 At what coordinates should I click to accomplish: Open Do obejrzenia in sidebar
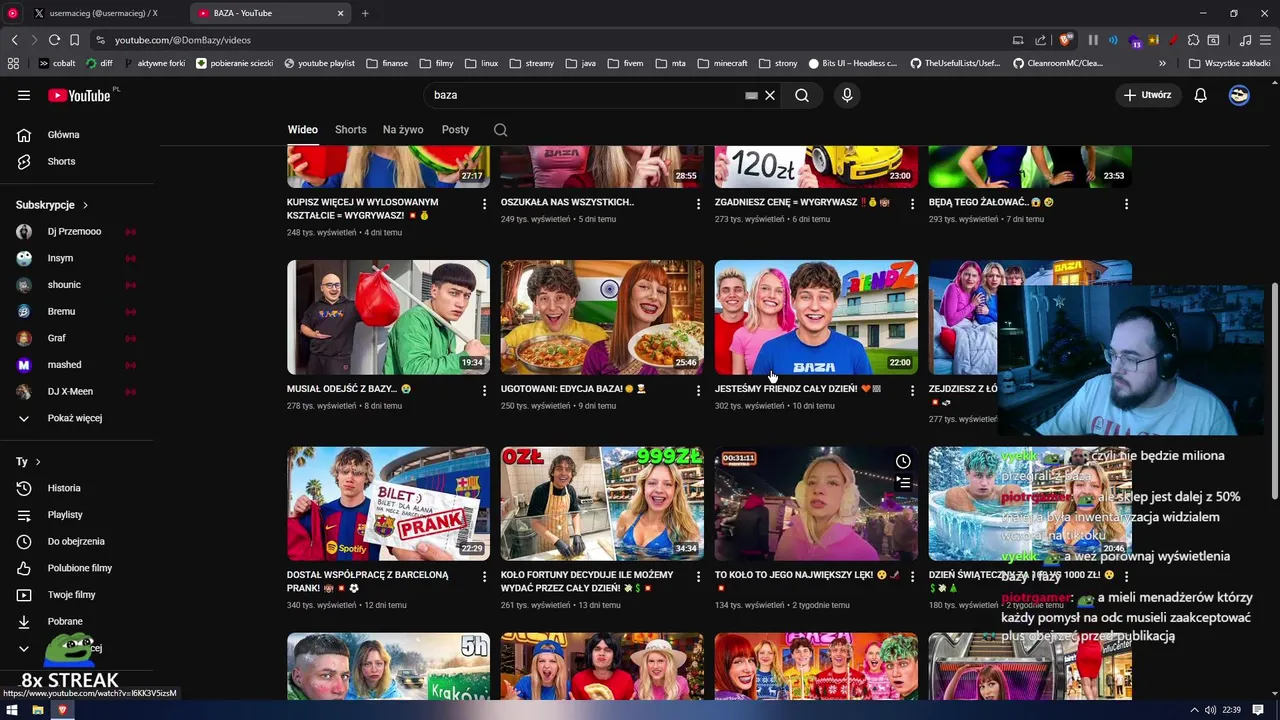click(x=76, y=541)
